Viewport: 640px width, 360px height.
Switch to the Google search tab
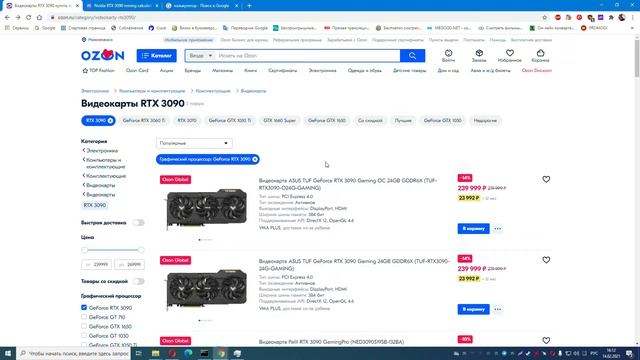201,6
